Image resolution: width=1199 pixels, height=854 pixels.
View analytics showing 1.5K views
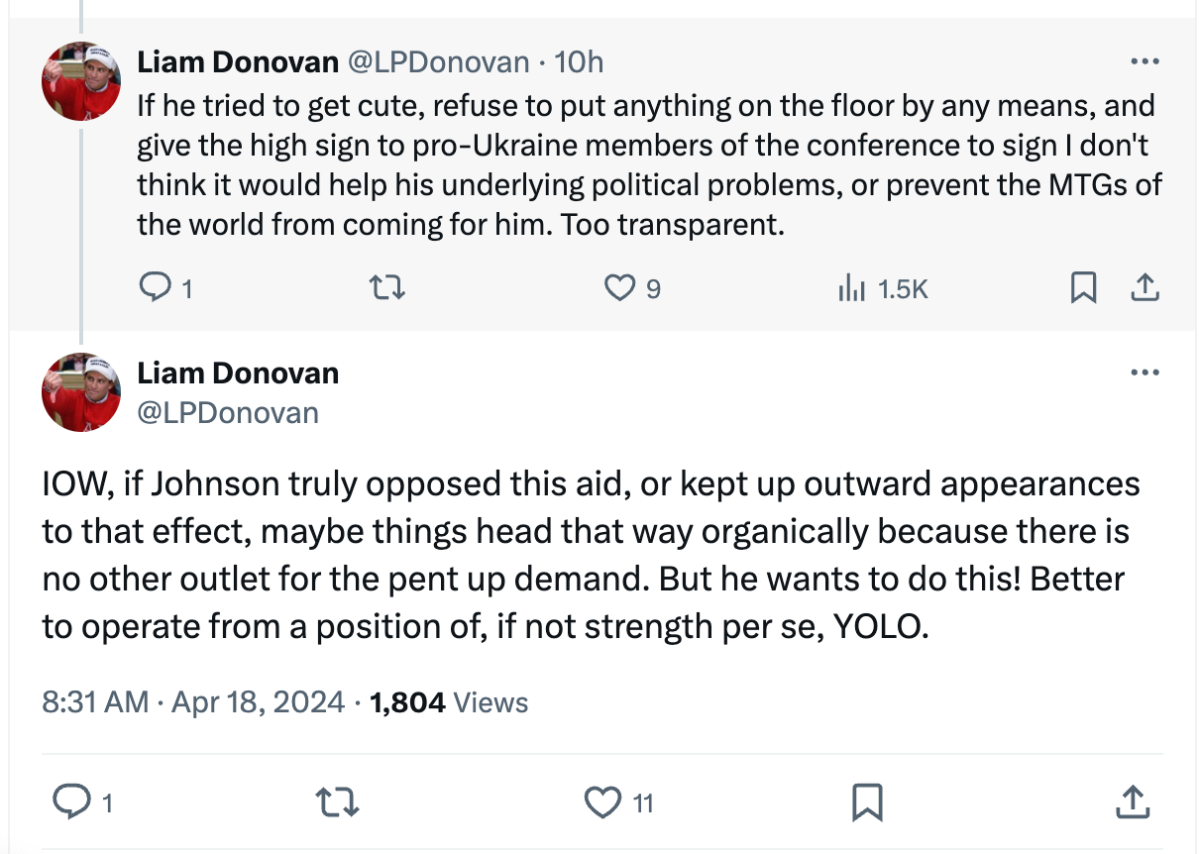pos(852,289)
